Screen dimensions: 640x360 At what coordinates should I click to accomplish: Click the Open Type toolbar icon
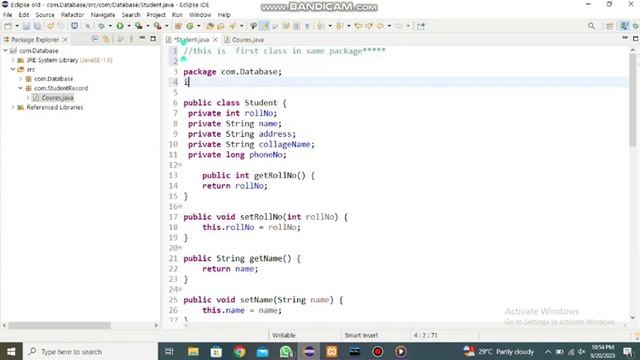[x=210, y=26]
